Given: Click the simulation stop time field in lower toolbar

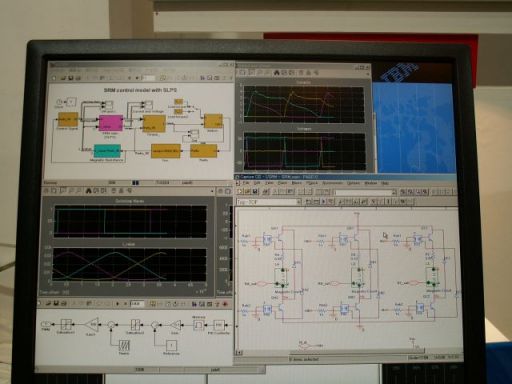Looking at the screenshot, I should [x=137, y=304].
